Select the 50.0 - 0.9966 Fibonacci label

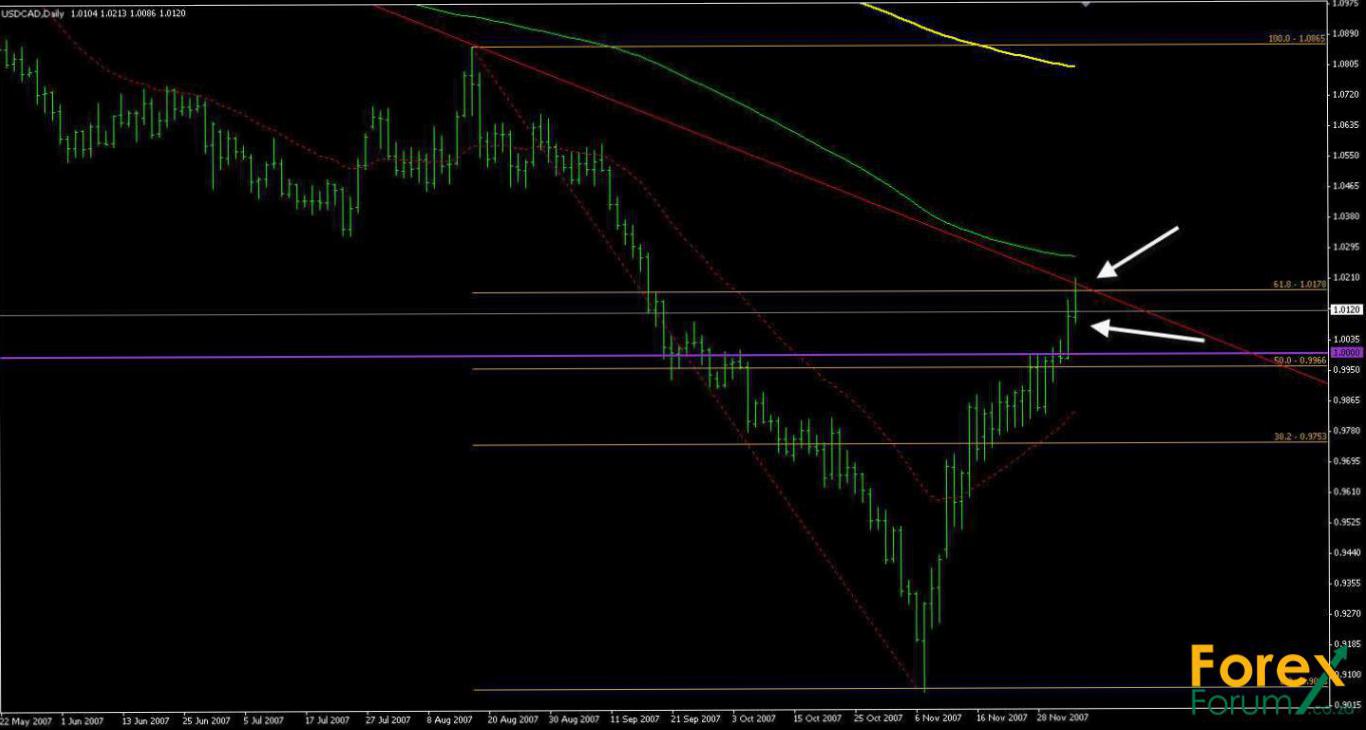pyautogui.click(x=1298, y=360)
